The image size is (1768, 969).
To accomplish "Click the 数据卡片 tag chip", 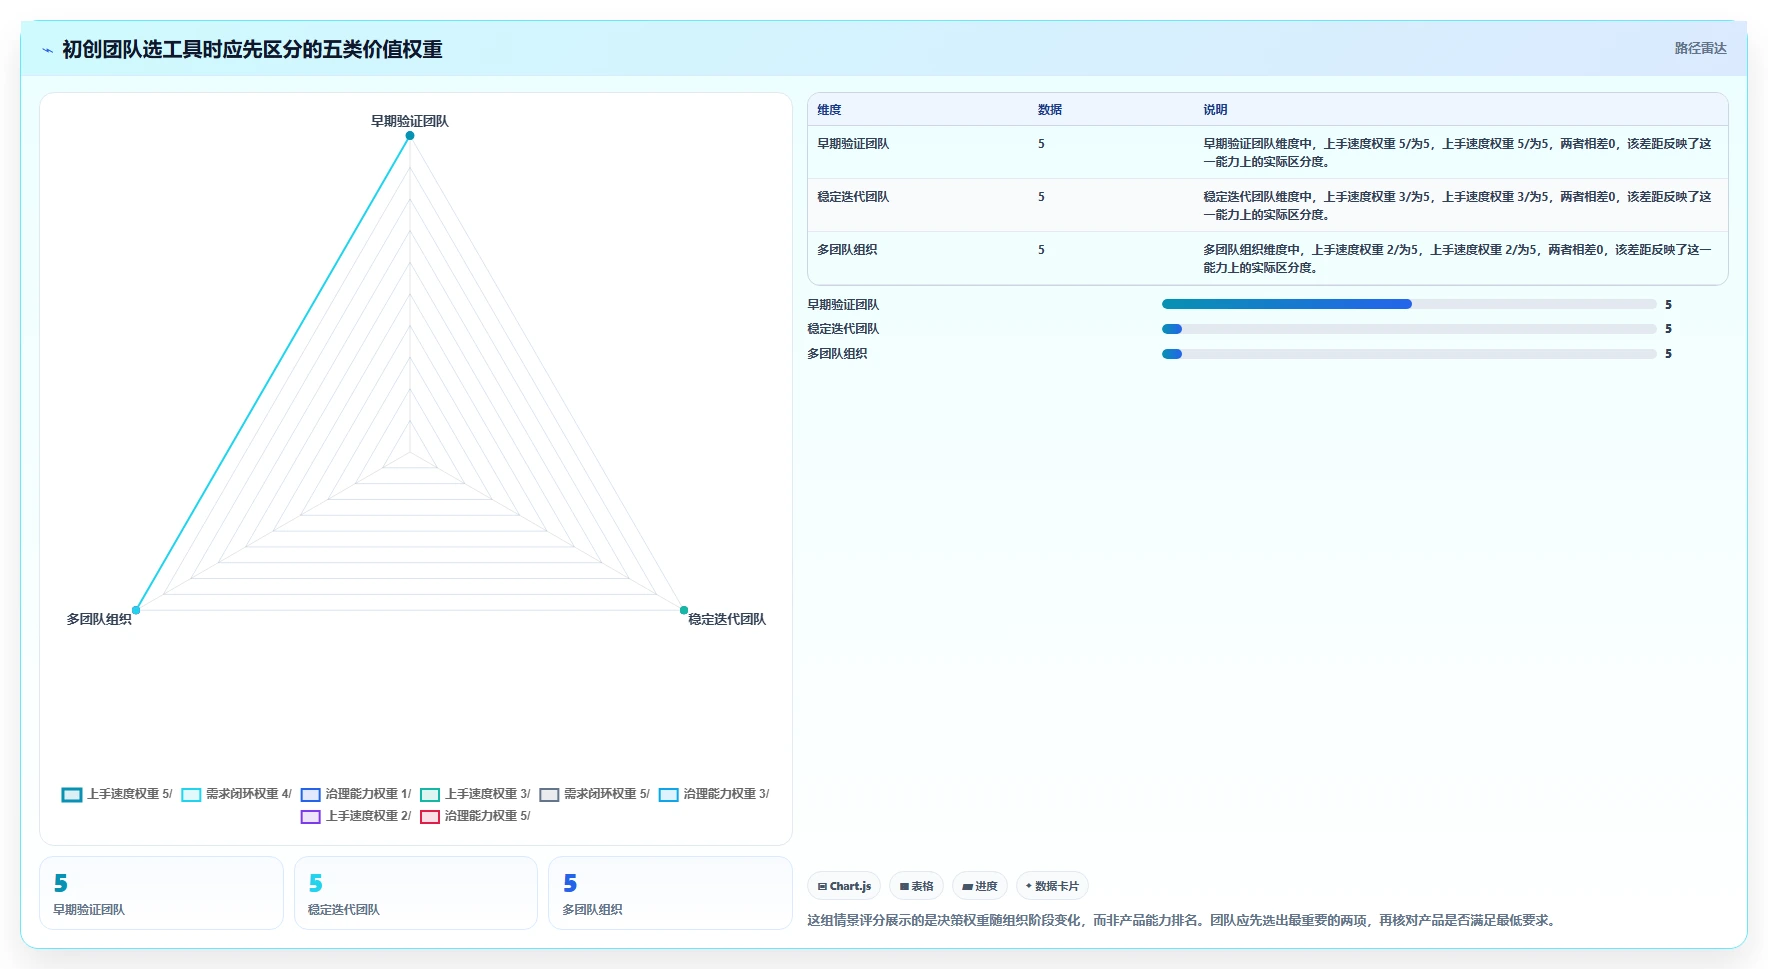I will click(1052, 886).
